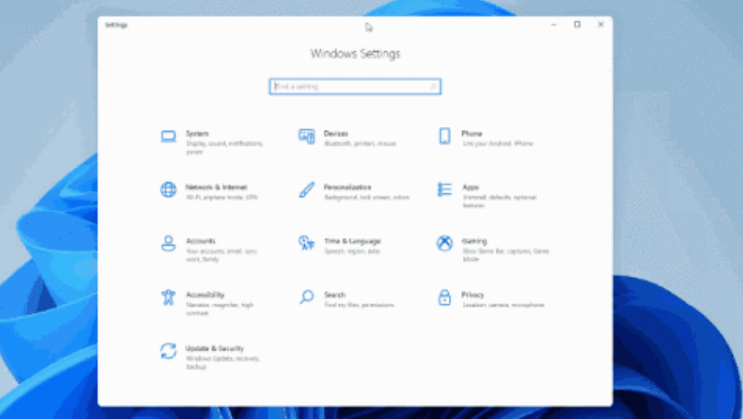This screenshot has width=743, height=419.
Task: Focus the Find a setting search field
Action: [x=355, y=87]
